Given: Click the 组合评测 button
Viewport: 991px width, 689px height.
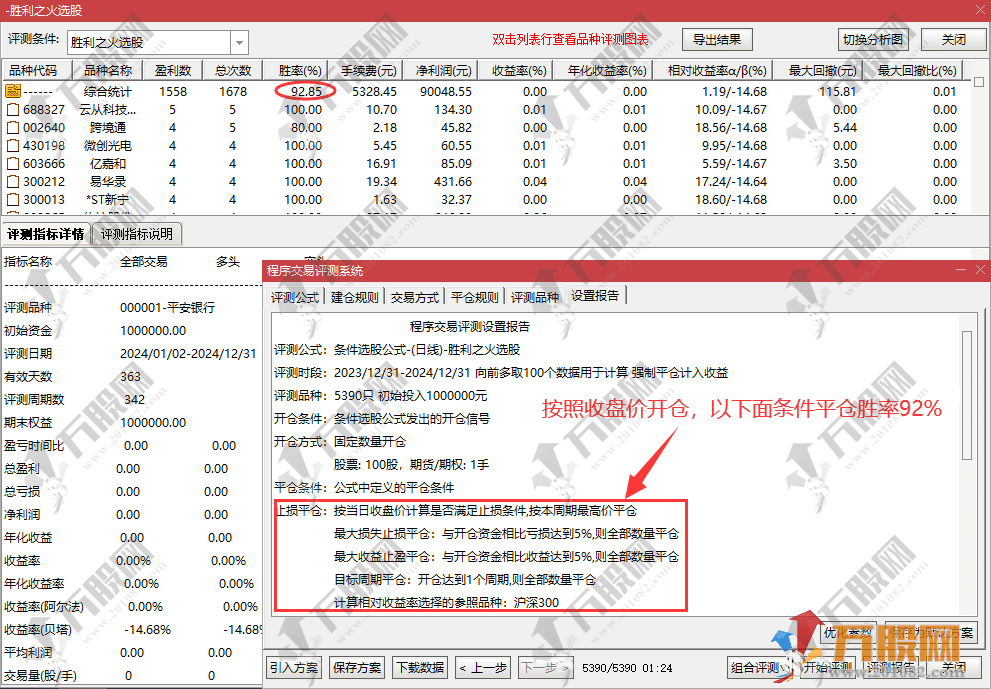Looking at the screenshot, I should click(x=758, y=668).
